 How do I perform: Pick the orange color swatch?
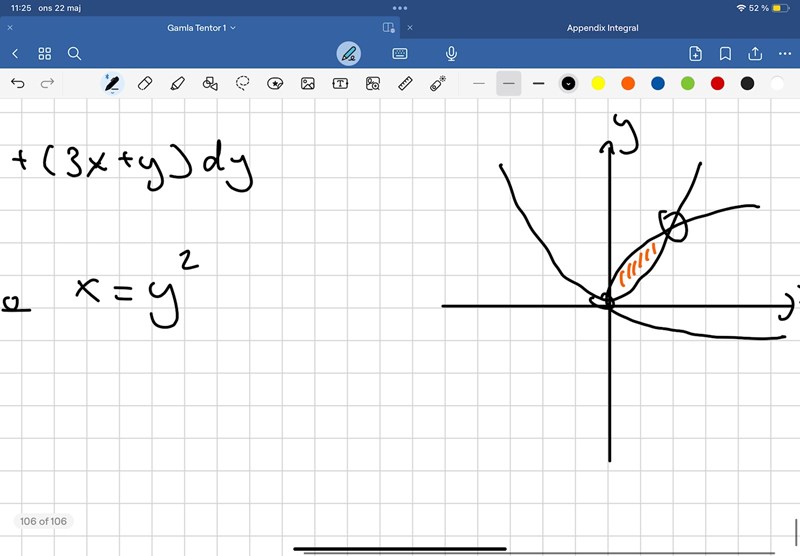pos(628,84)
